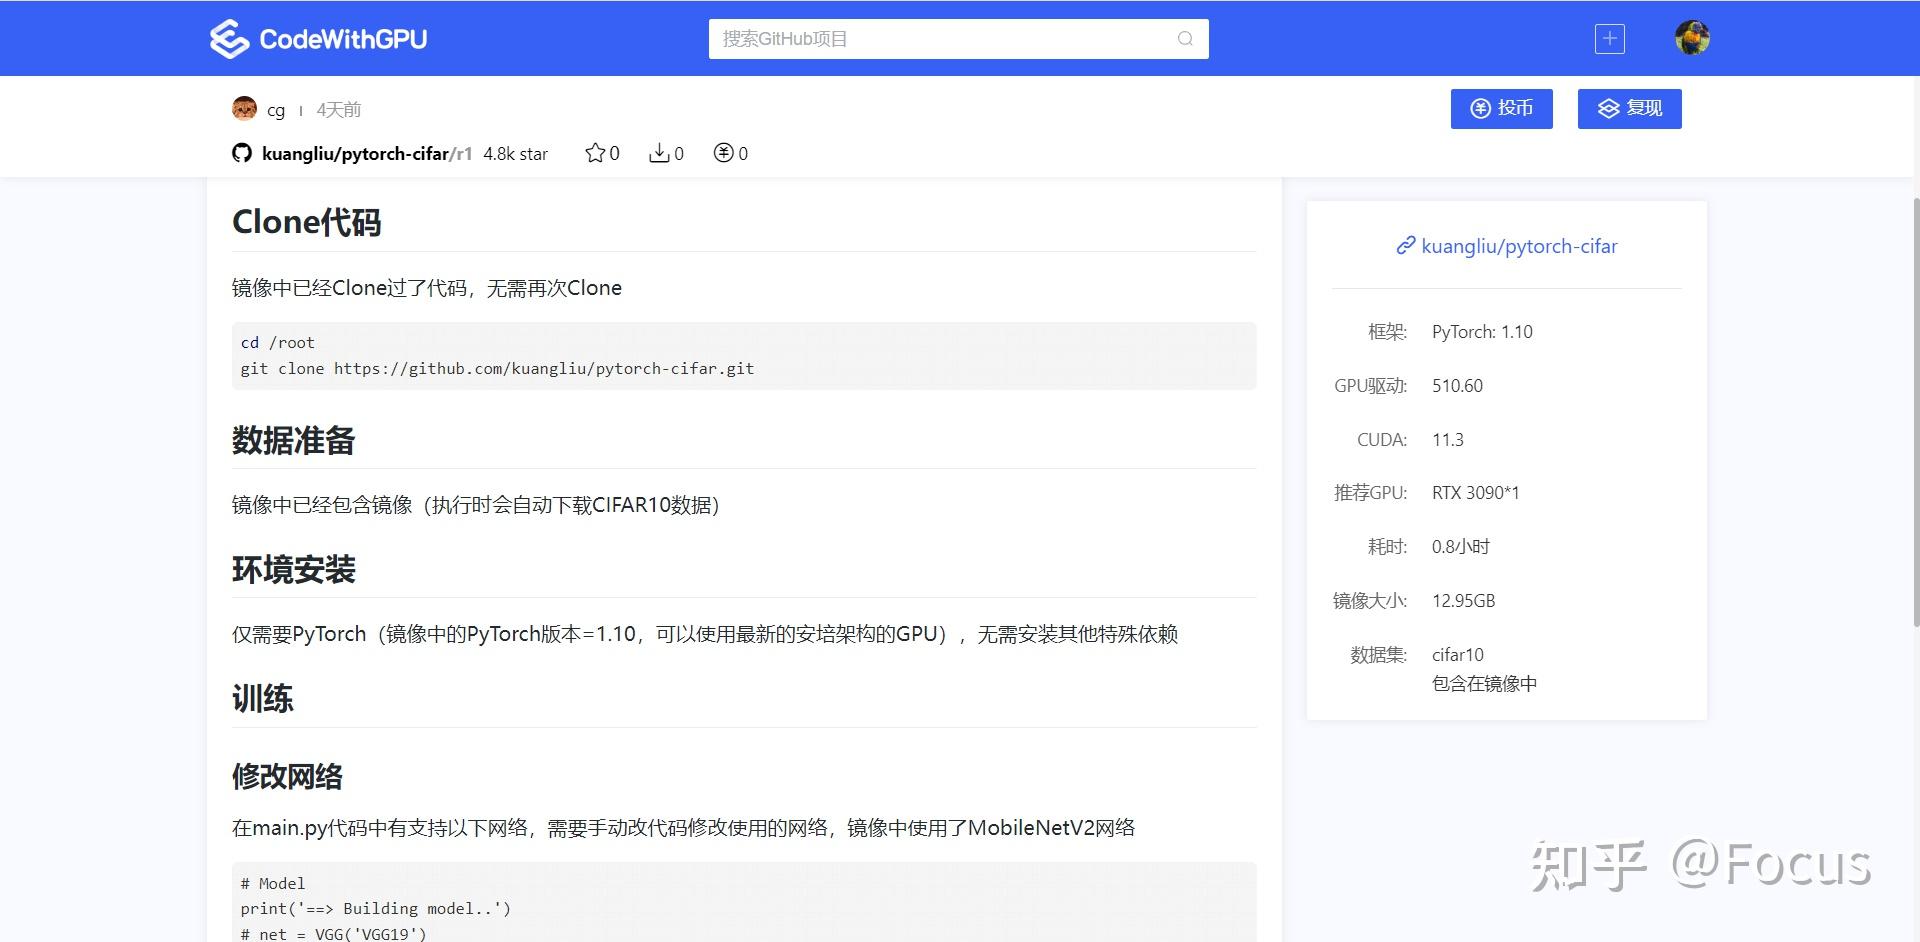The width and height of the screenshot is (1920, 942).
Task: Click the GitHub octocat icon beside repo name
Action: pyautogui.click(x=241, y=153)
